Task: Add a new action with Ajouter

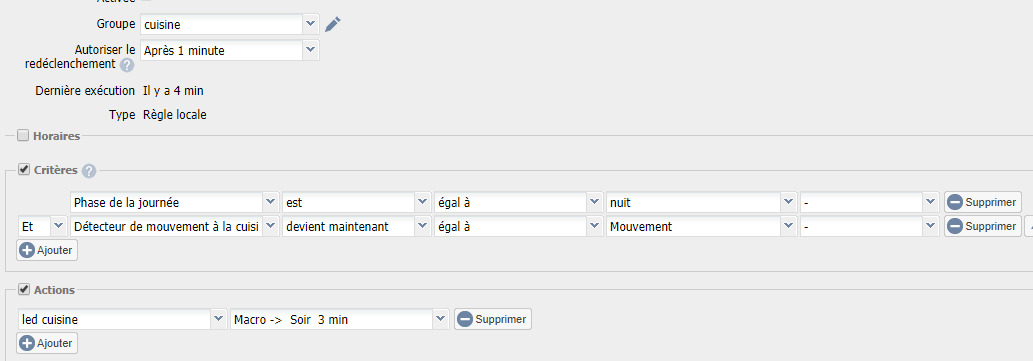Action: [x=47, y=343]
